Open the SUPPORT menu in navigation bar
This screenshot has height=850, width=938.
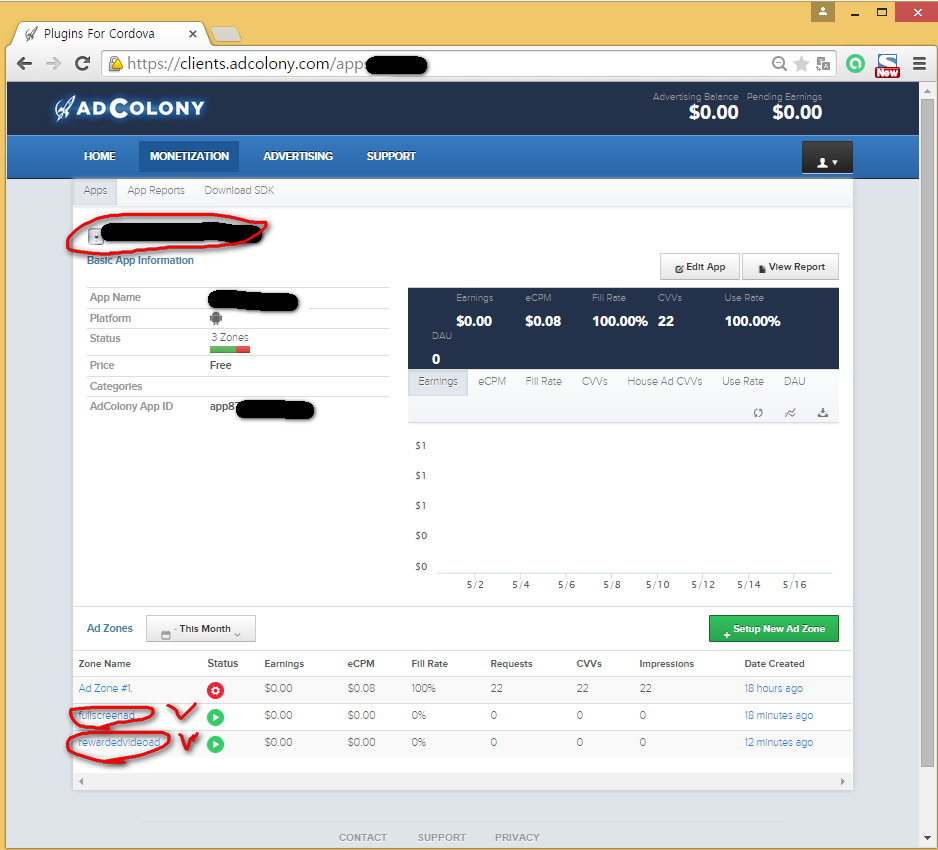point(391,156)
